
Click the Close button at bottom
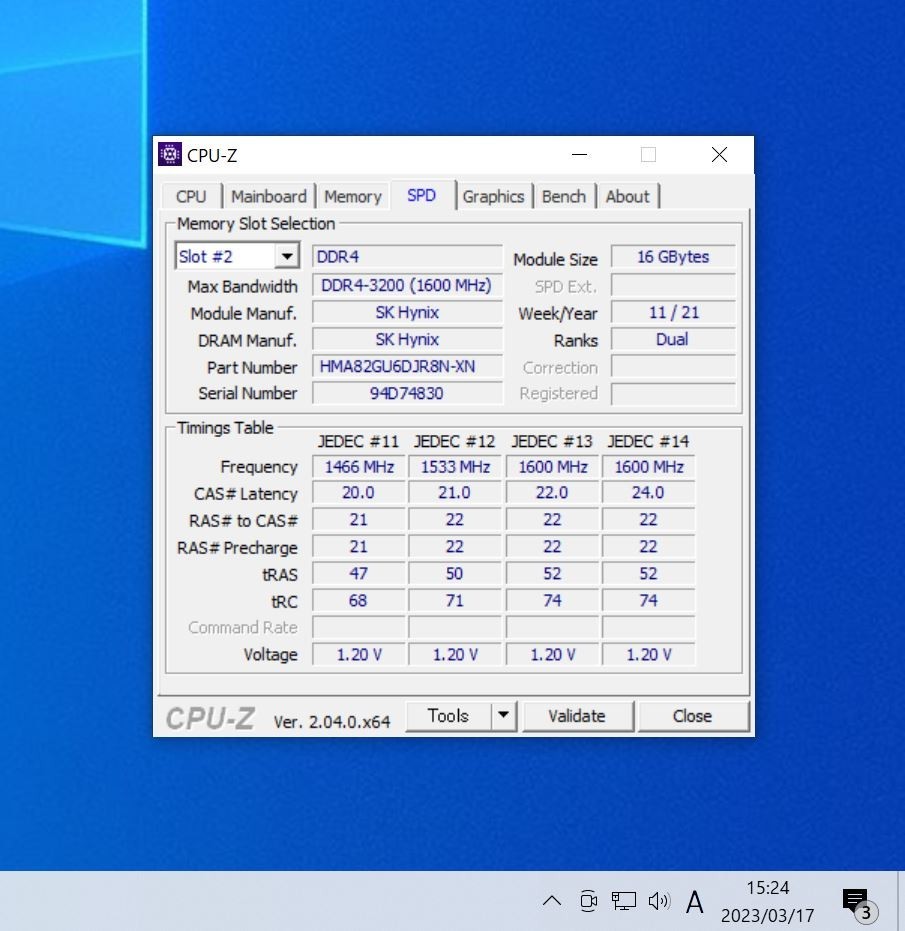click(692, 715)
